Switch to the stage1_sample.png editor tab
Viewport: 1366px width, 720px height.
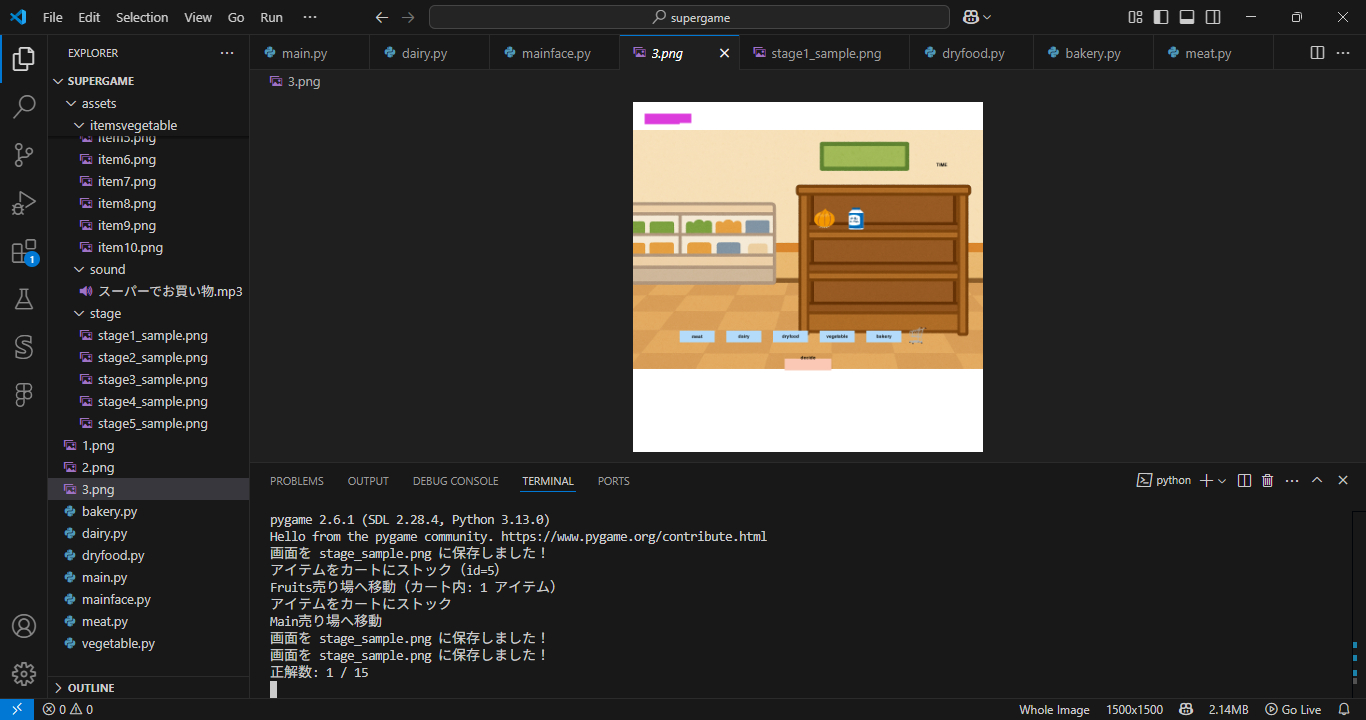(x=825, y=53)
